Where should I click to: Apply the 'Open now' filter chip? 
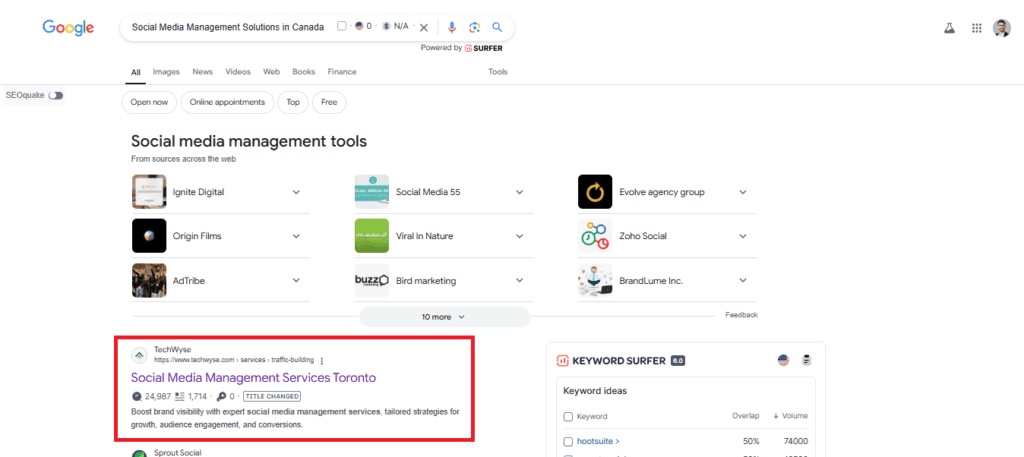(149, 102)
